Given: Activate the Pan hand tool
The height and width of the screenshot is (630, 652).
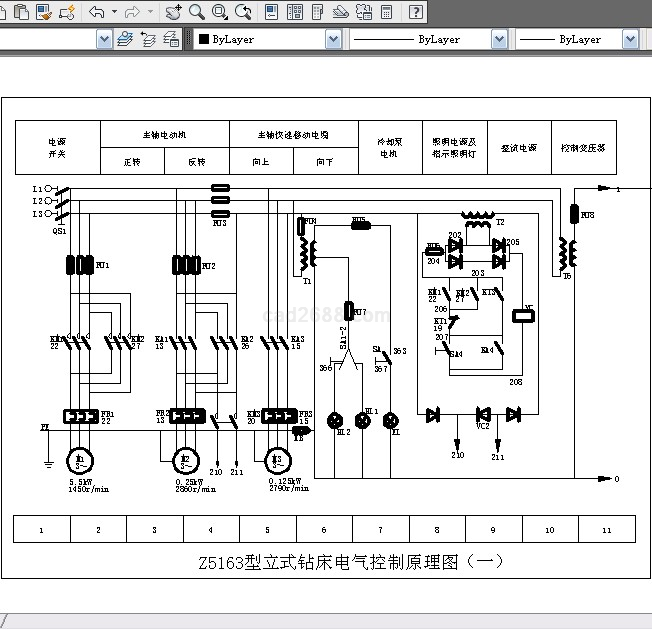Looking at the screenshot, I should (x=174, y=12).
